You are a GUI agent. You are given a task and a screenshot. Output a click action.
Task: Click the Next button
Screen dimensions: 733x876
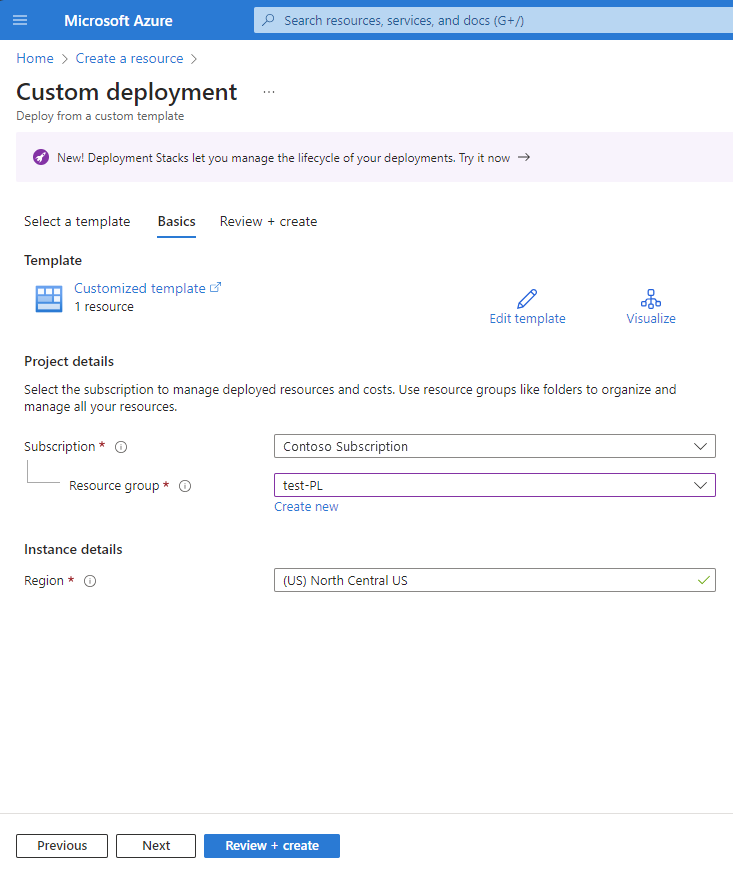[x=155, y=845]
